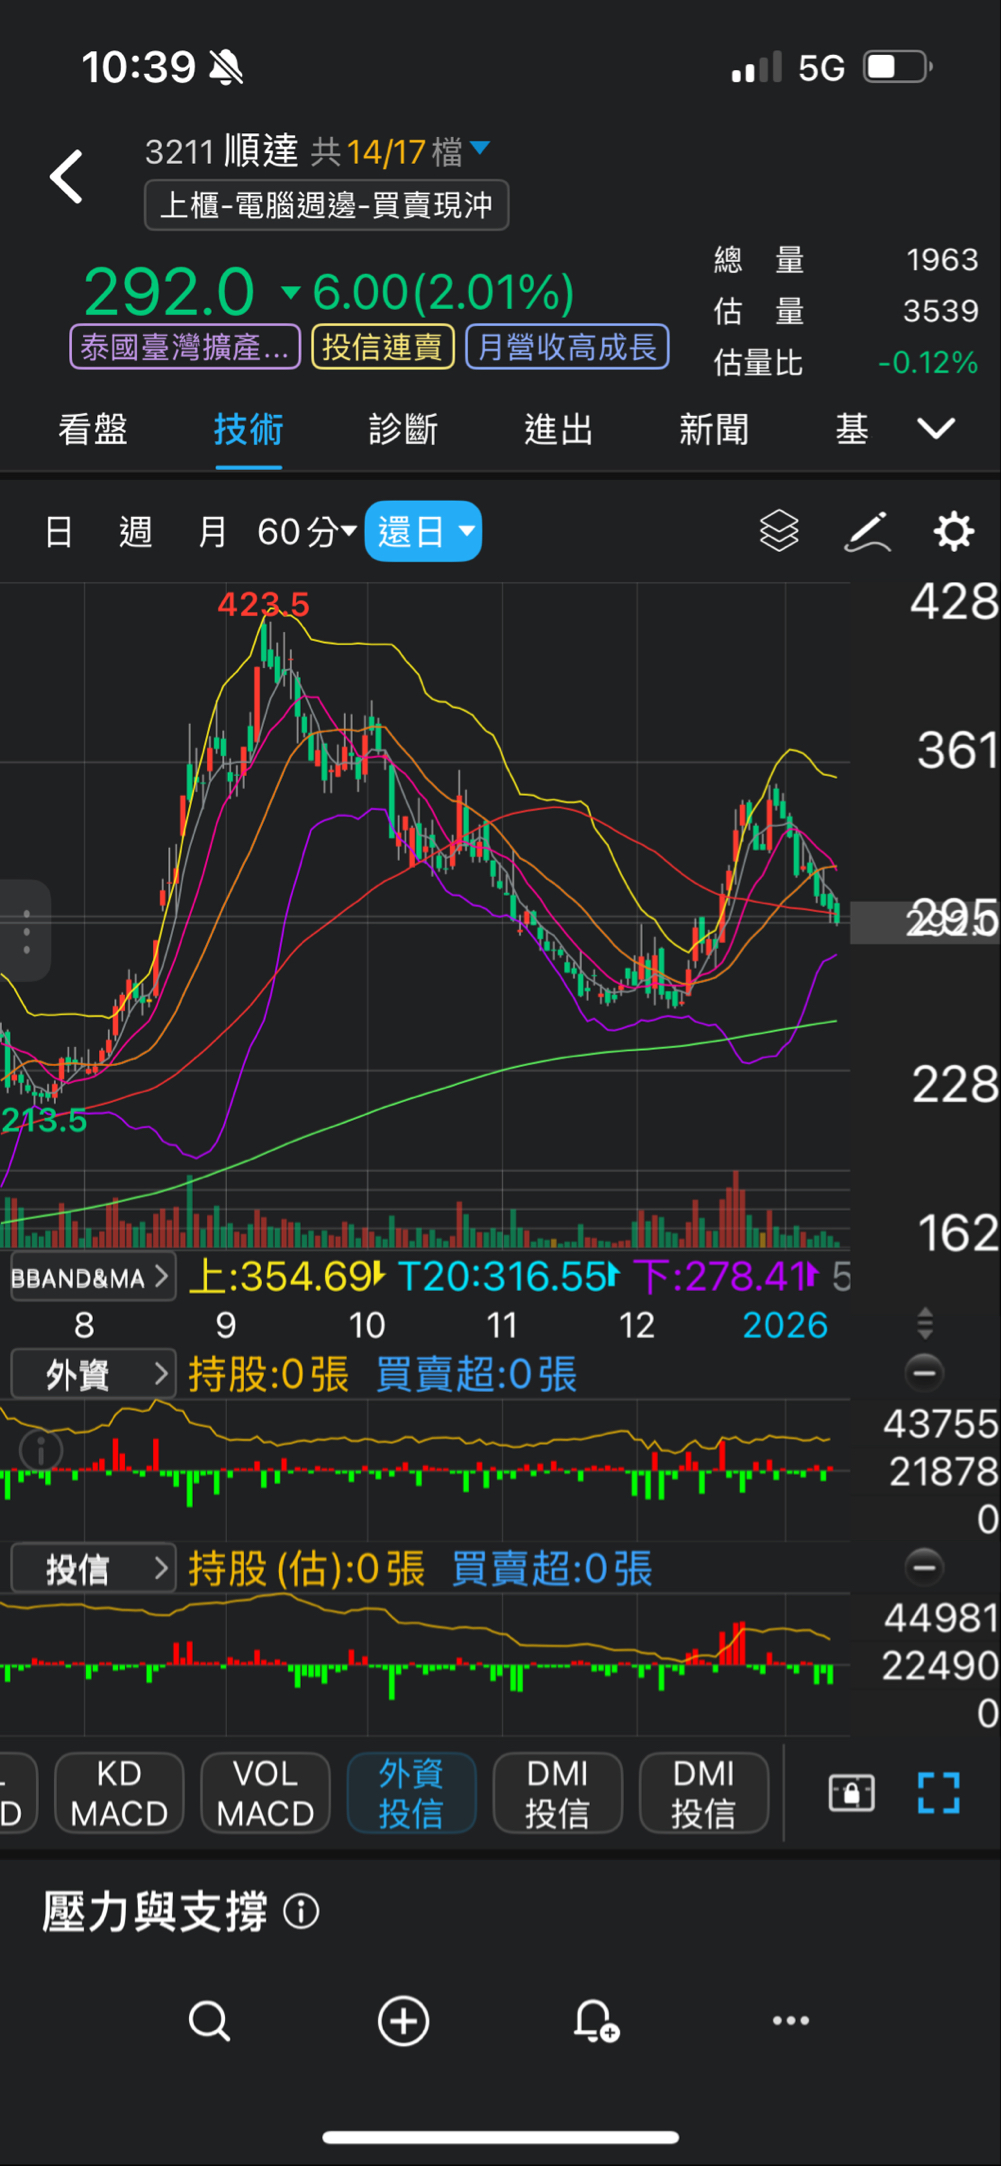The width and height of the screenshot is (1001, 2166).
Task: Open the three-dot more menu
Action: click(791, 2021)
